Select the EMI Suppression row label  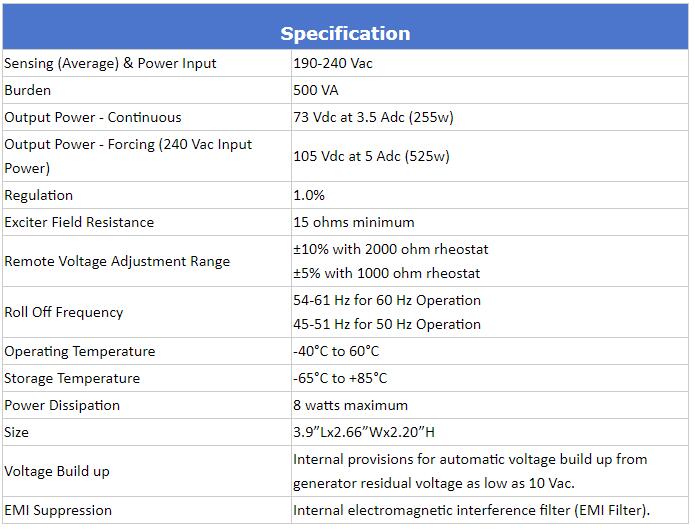58,510
